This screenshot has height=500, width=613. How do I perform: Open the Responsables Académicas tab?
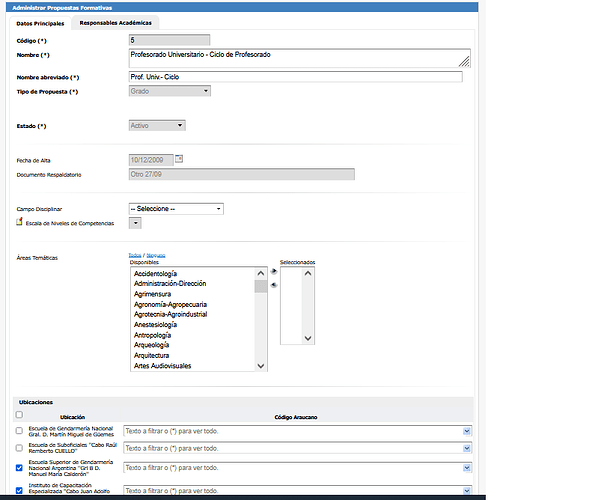click(115, 23)
